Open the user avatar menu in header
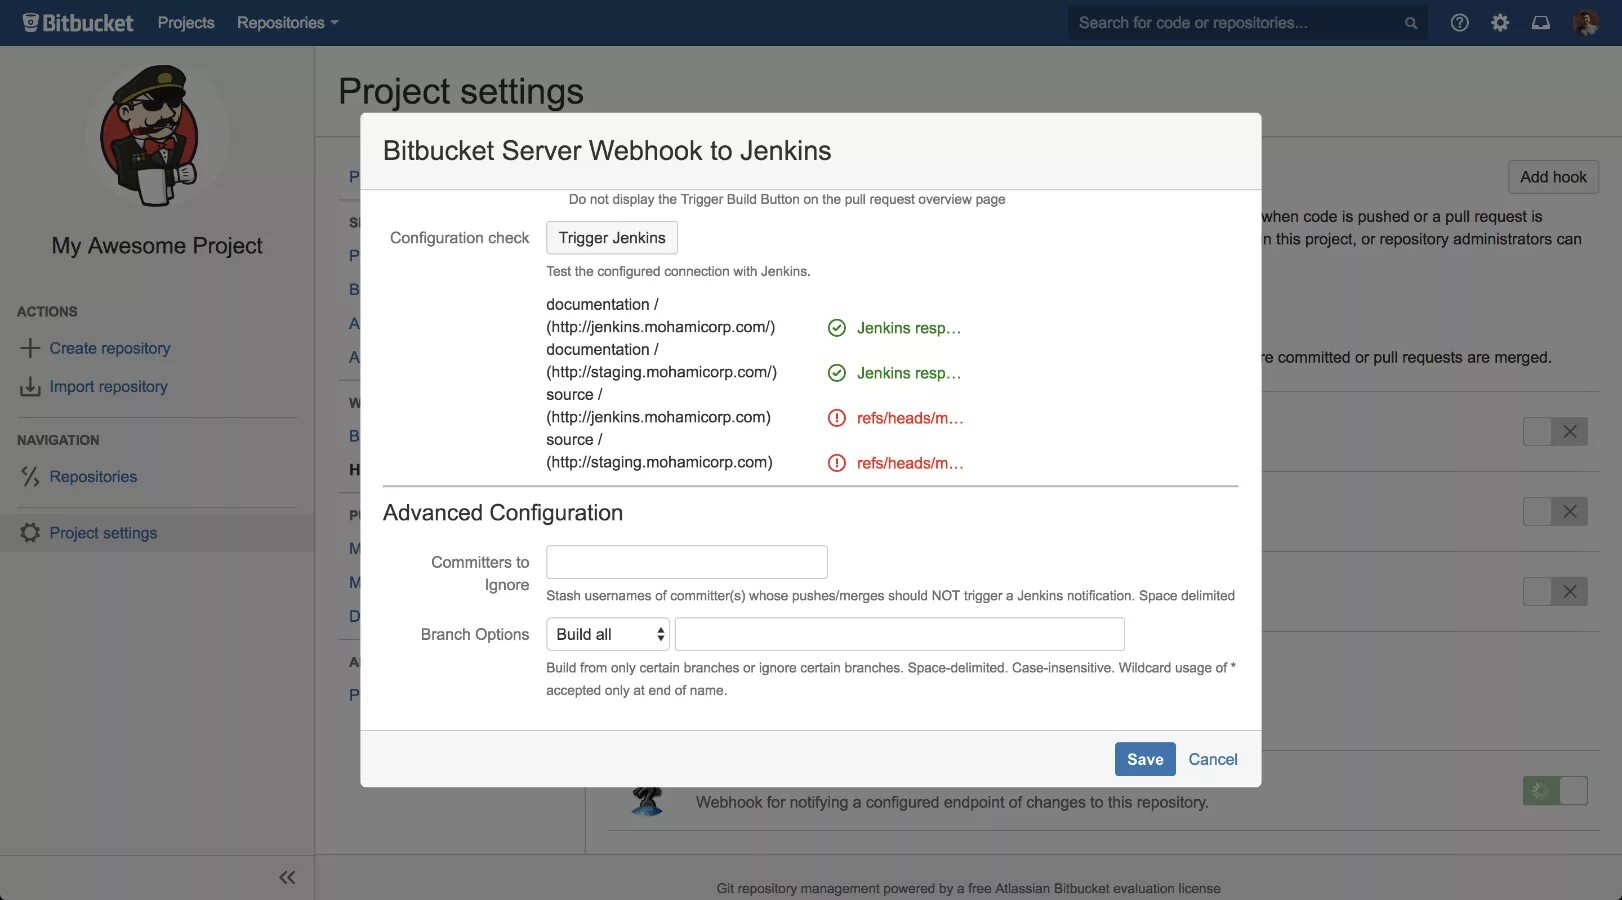The height and width of the screenshot is (900, 1622). [1586, 22]
